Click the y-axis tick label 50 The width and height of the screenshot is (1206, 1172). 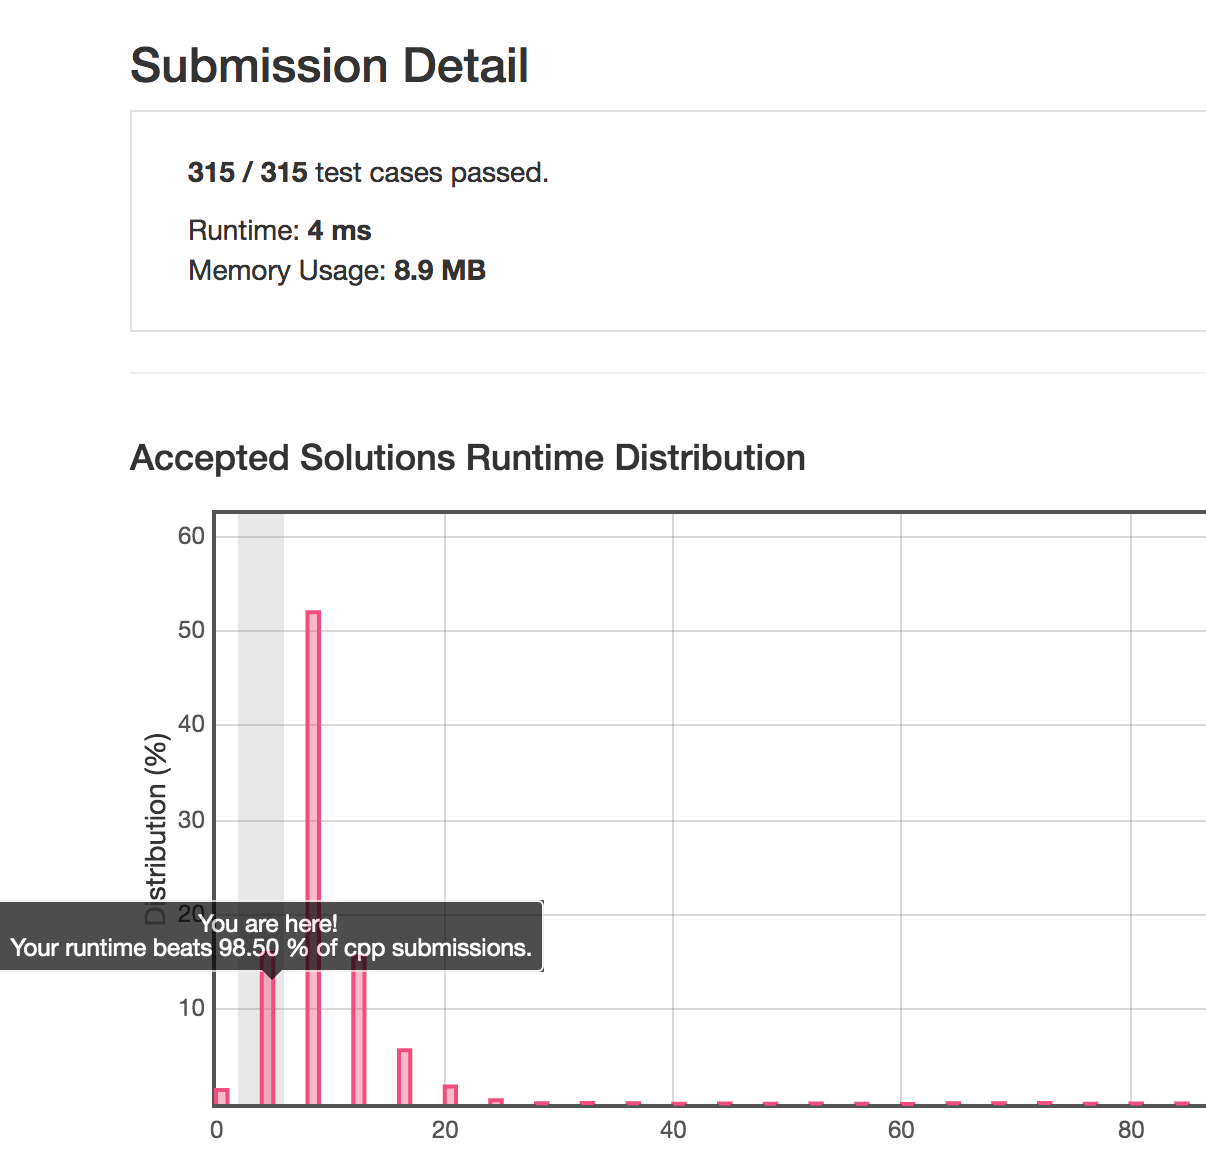coord(191,630)
